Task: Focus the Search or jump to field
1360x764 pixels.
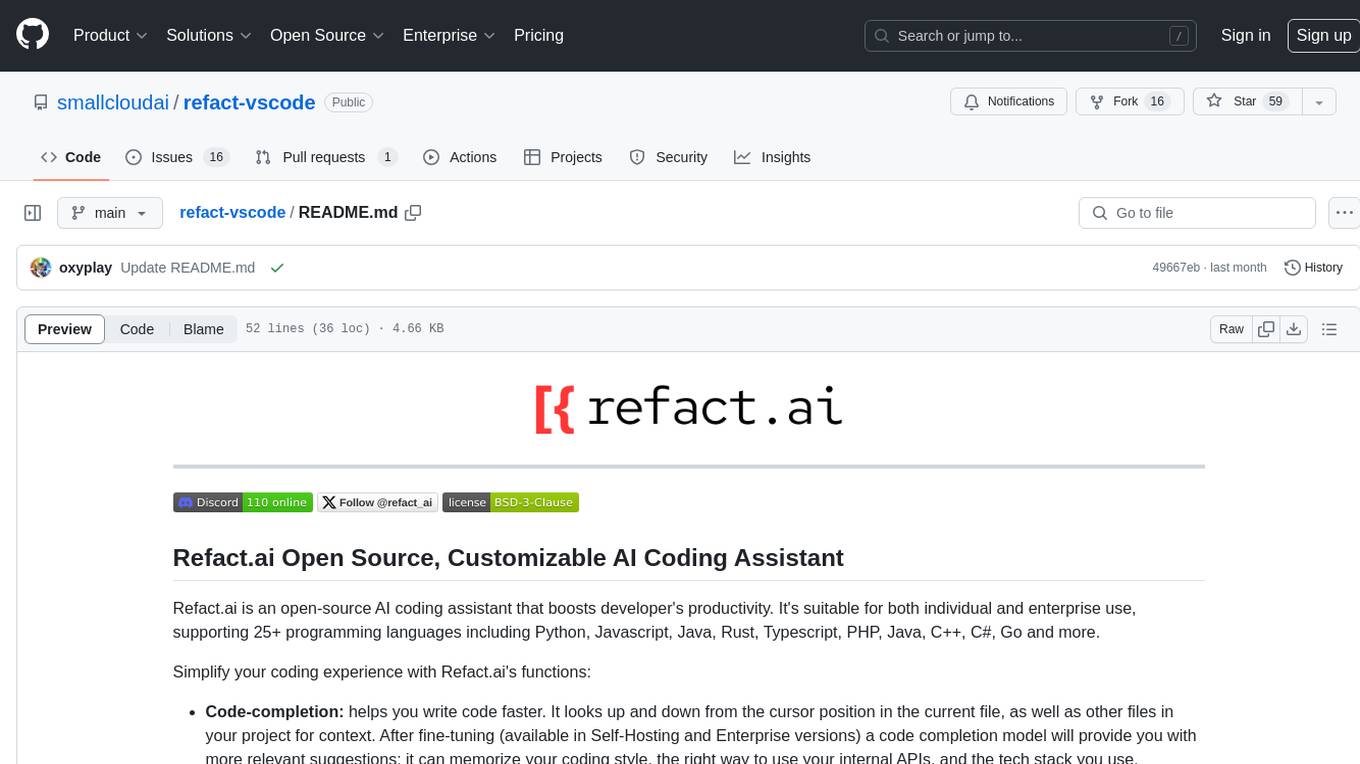Action: click(x=1031, y=35)
